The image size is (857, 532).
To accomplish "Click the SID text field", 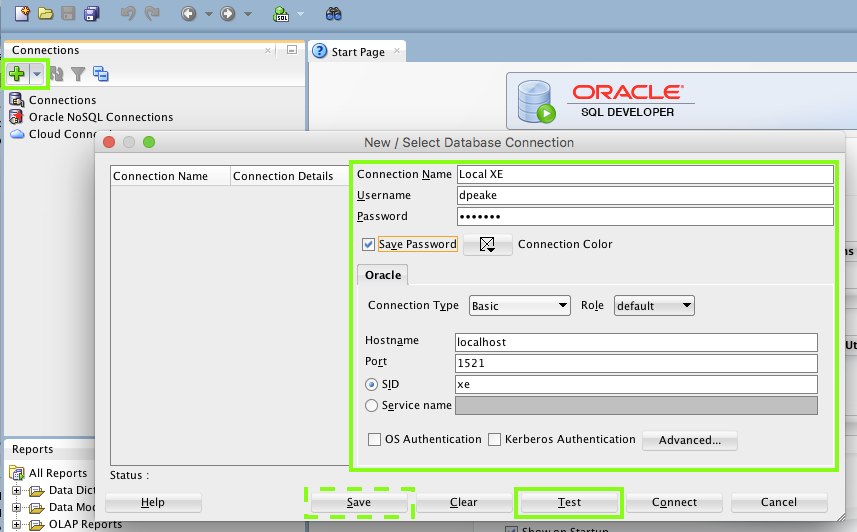I will tap(636, 384).
